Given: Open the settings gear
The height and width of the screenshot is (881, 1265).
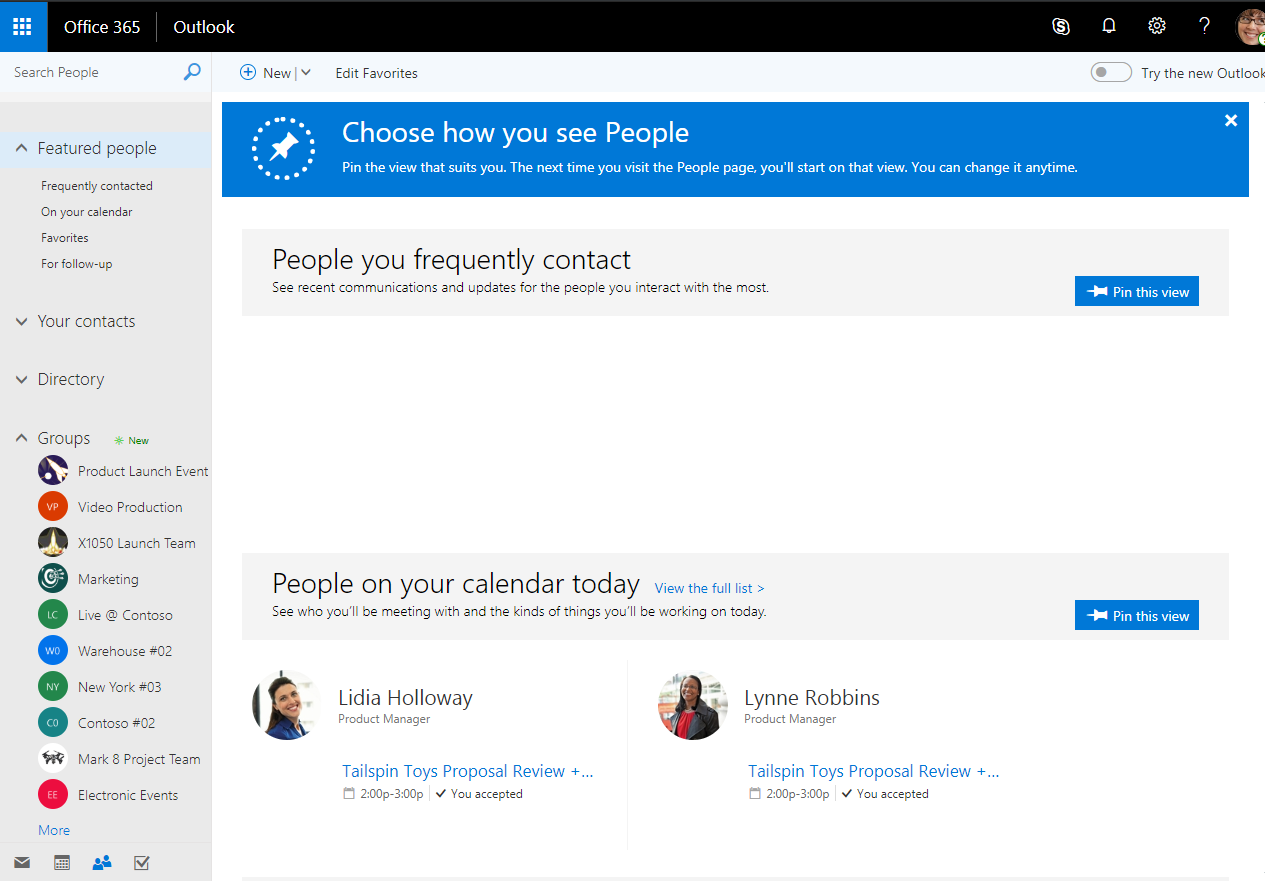Looking at the screenshot, I should (1157, 27).
